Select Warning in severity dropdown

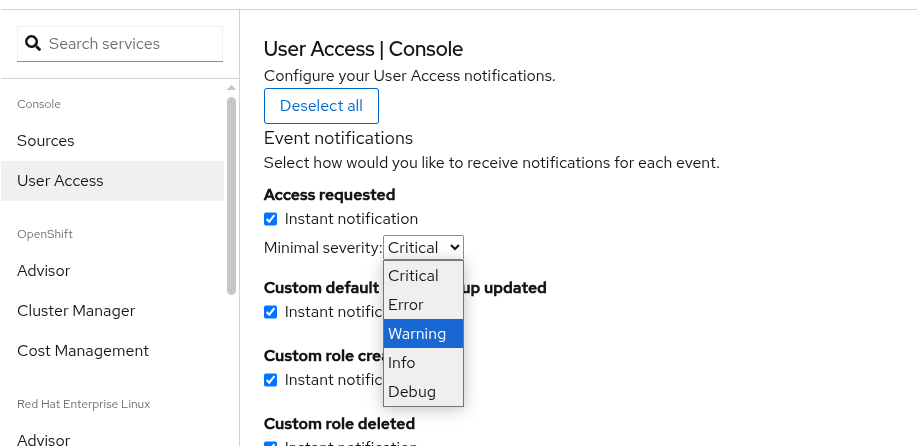(x=417, y=334)
